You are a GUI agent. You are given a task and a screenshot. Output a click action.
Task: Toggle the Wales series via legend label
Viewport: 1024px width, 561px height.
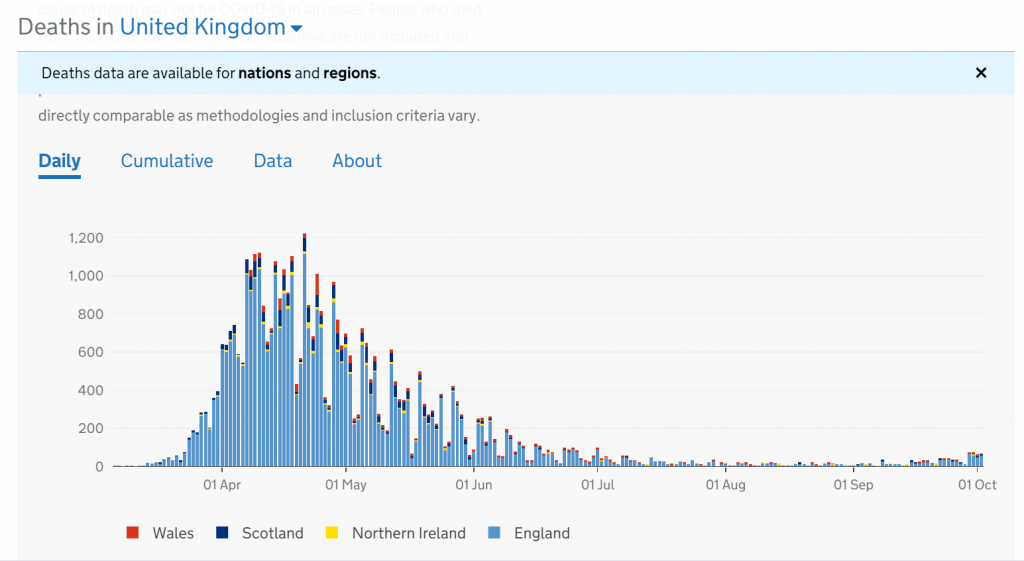173,533
